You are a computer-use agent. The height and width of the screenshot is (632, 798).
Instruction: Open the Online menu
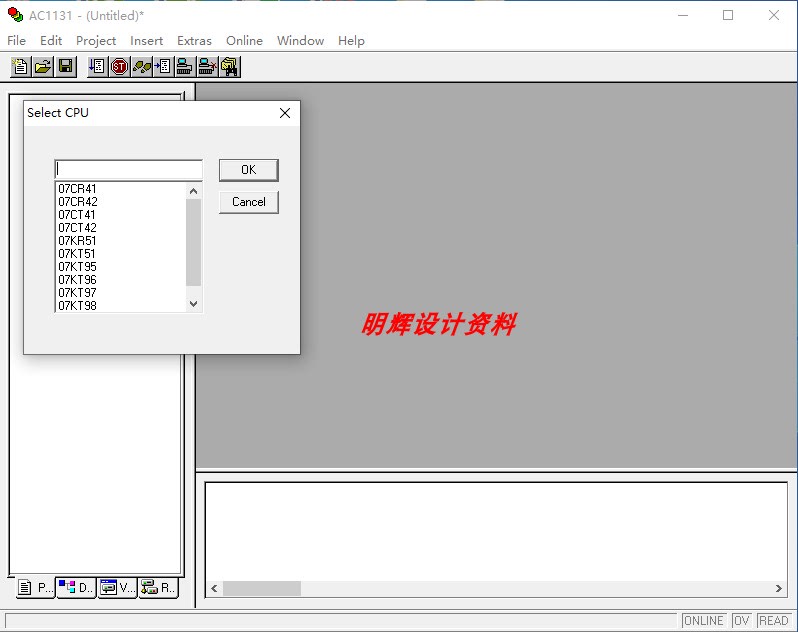pyautogui.click(x=244, y=41)
